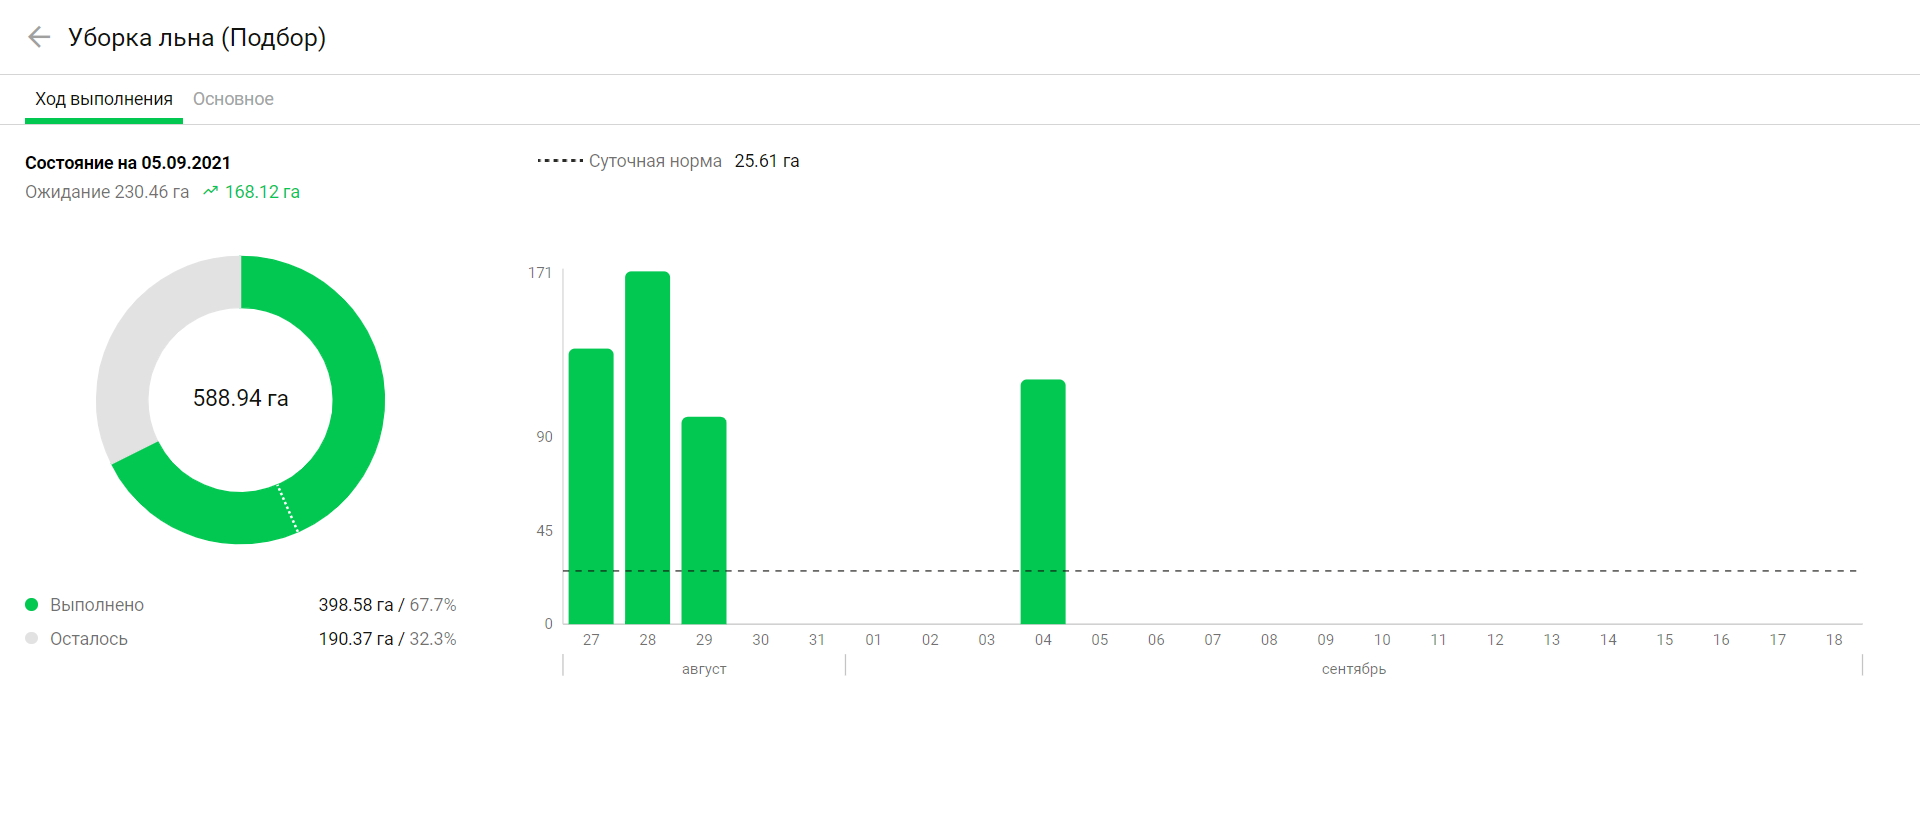Click the tallest bar for August 28
1920x814 pixels.
(x=648, y=447)
